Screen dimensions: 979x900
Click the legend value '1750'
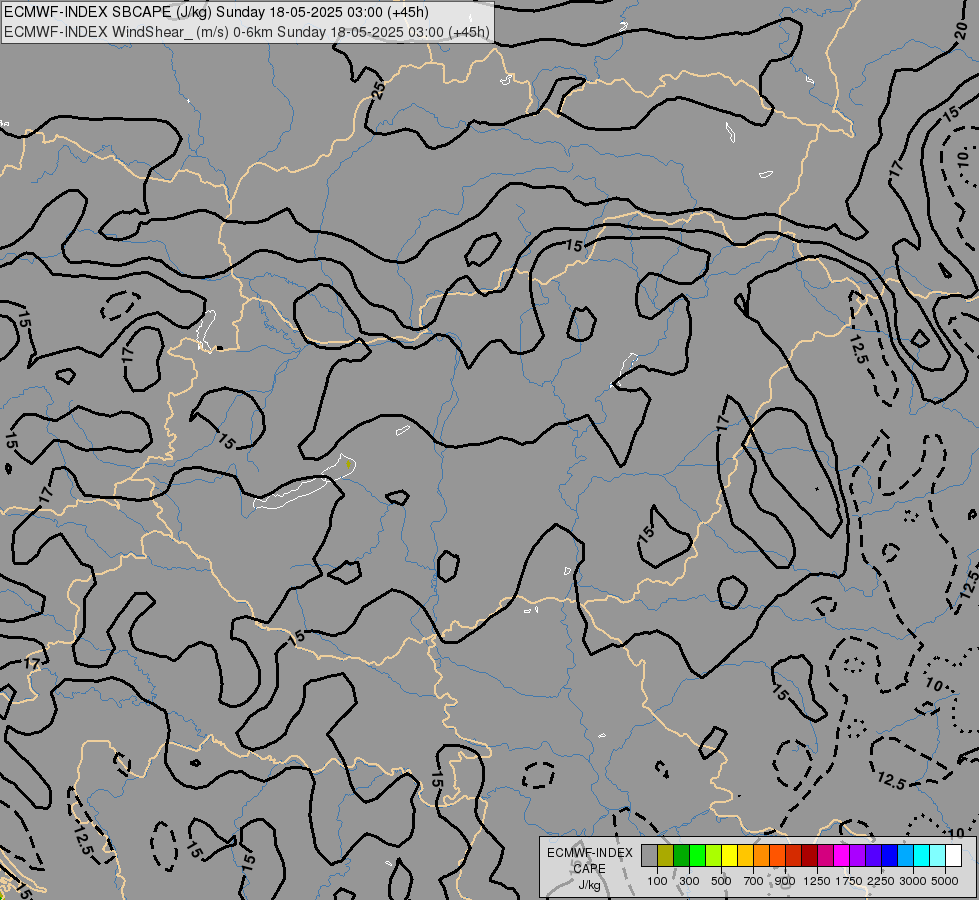(x=849, y=881)
